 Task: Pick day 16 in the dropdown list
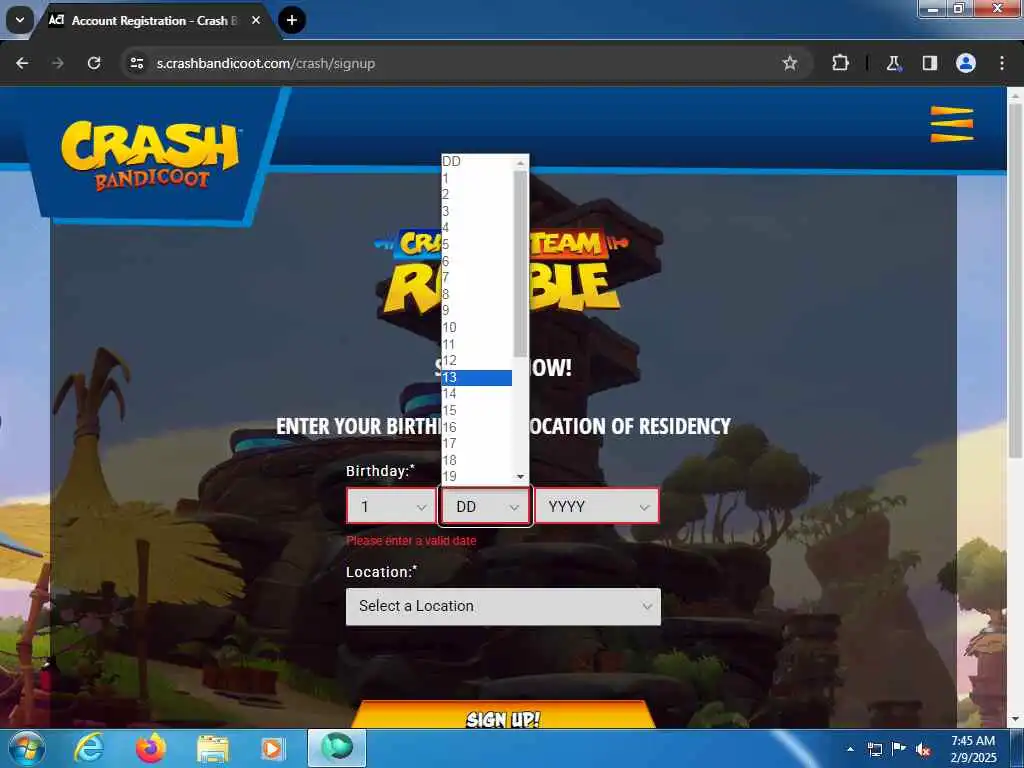(x=477, y=427)
